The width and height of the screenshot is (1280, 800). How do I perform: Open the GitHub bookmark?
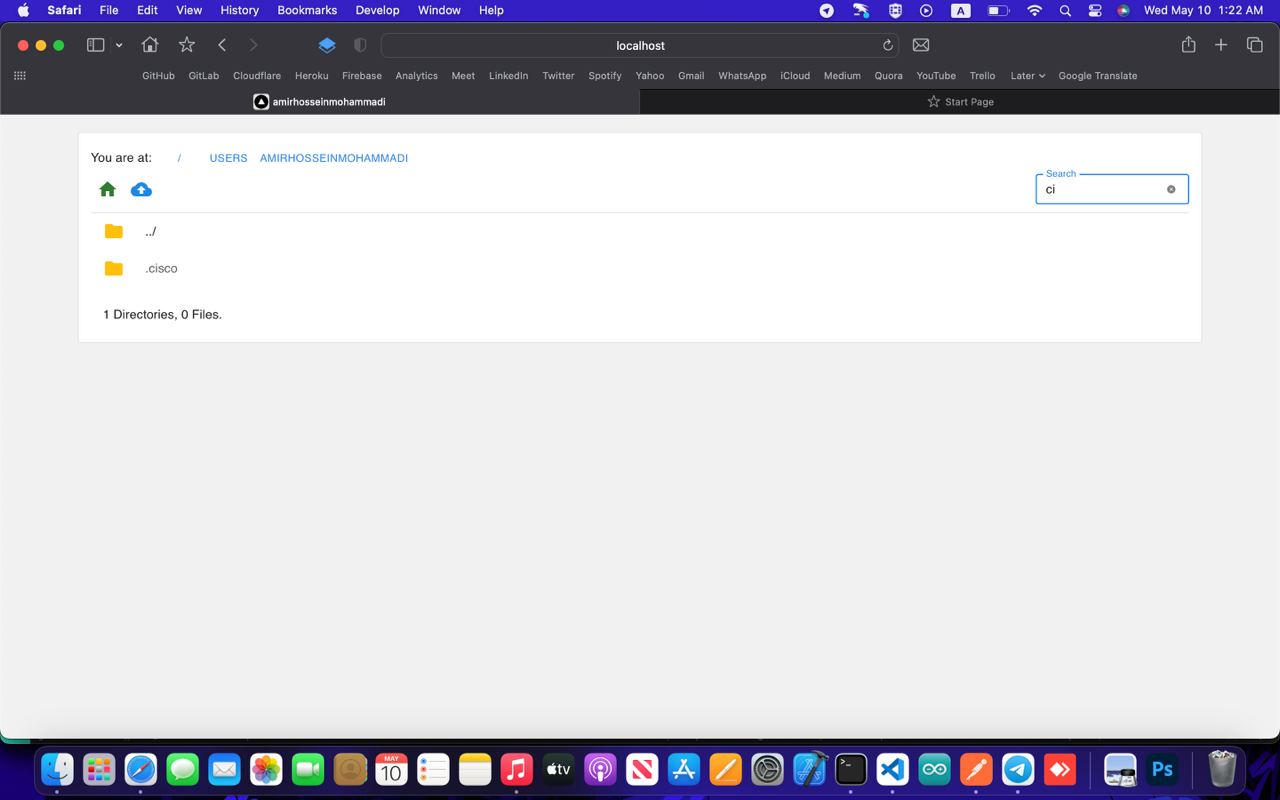click(x=158, y=76)
